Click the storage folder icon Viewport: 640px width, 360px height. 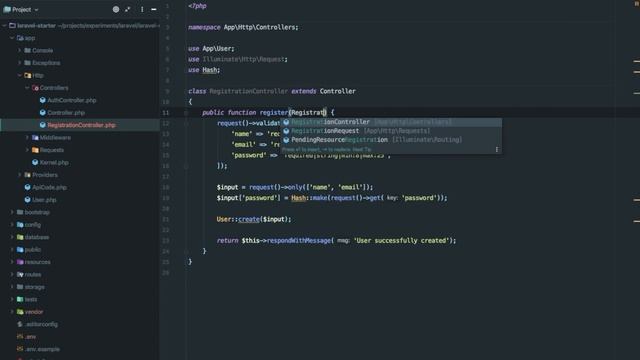point(20,287)
